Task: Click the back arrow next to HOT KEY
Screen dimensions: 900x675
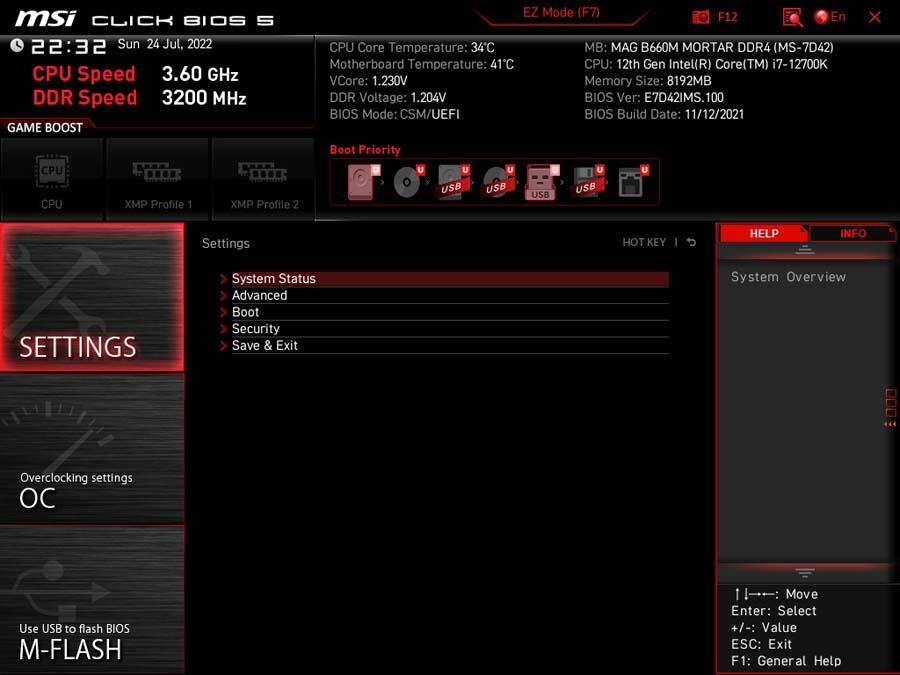Action: click(691, 243)
